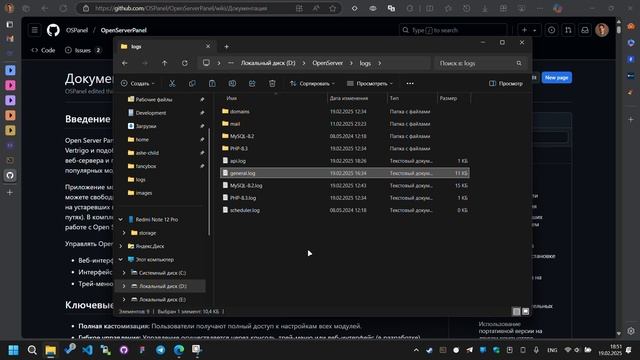Open Telegram from the taskbar
The image size is (640, 360).
[160, 350]
